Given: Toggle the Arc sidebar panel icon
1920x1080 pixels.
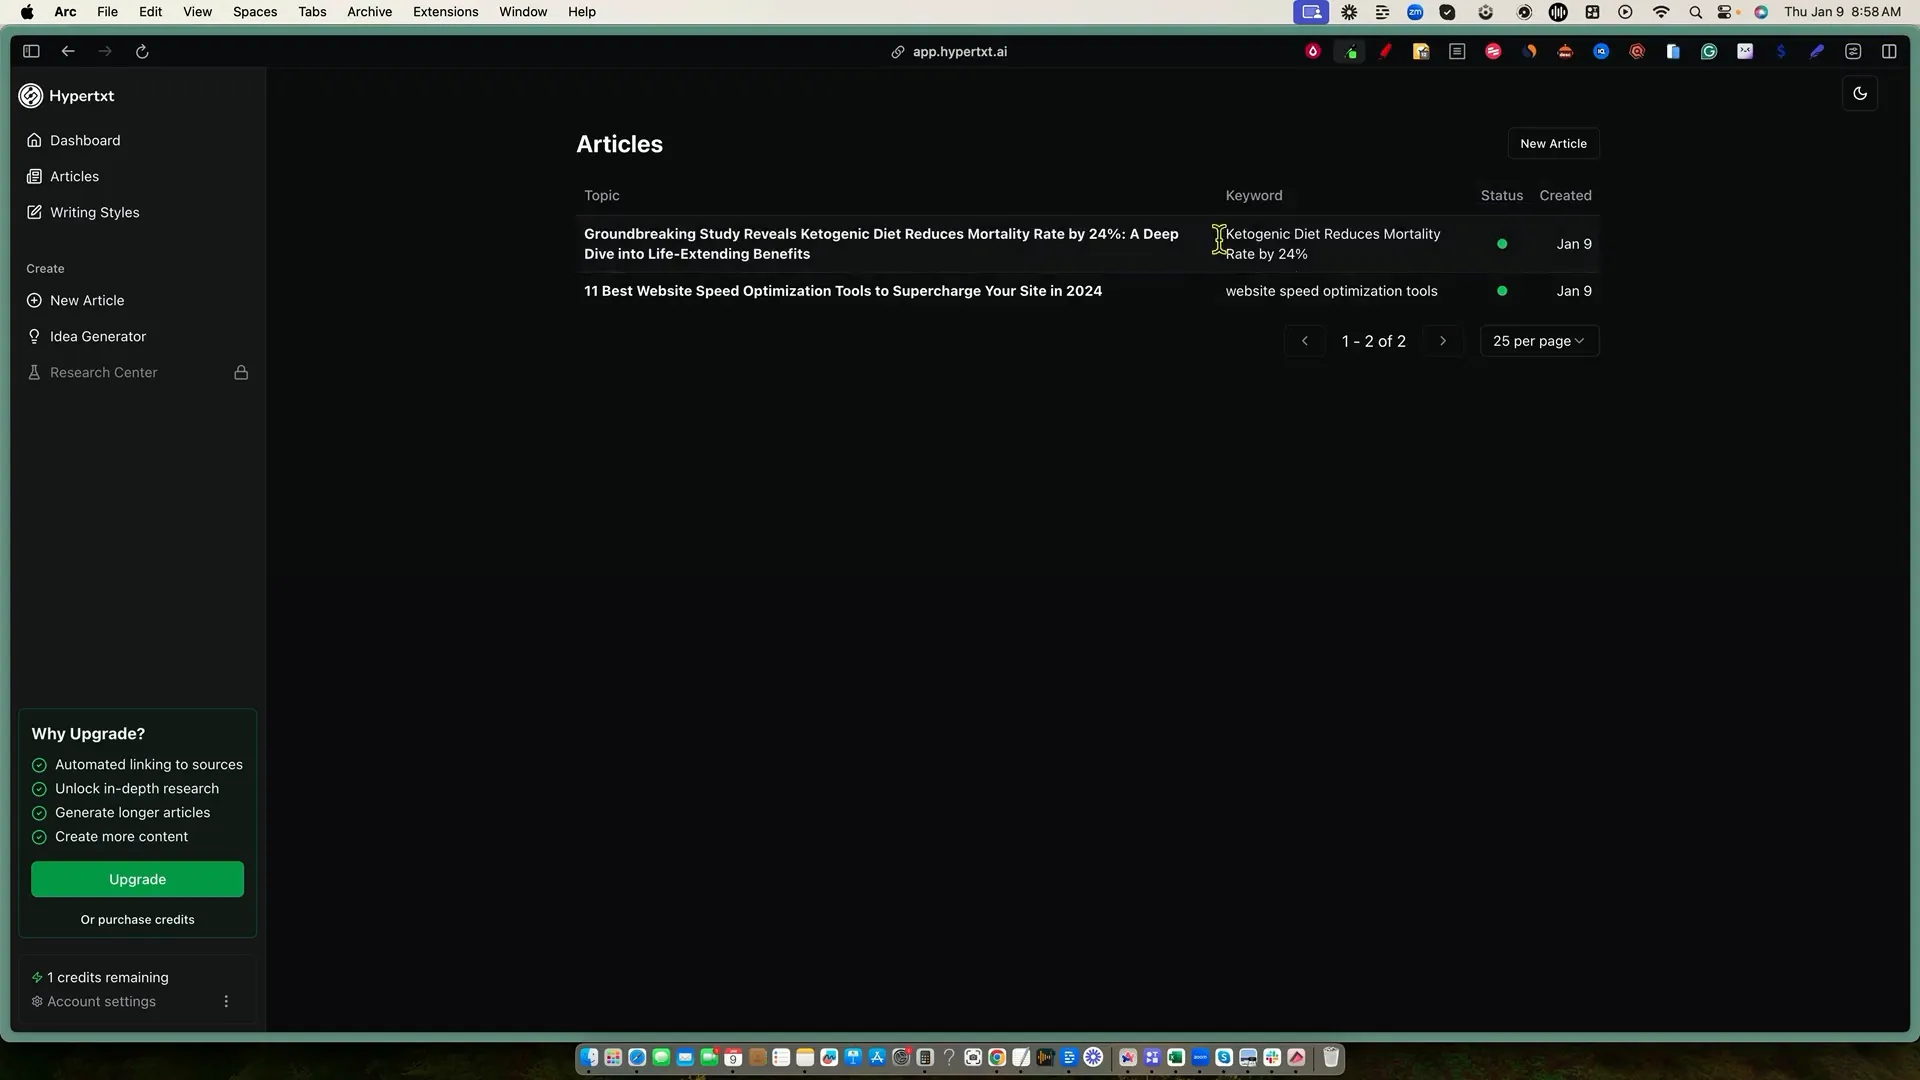Looking at the screenshot, I should point(31,52).
